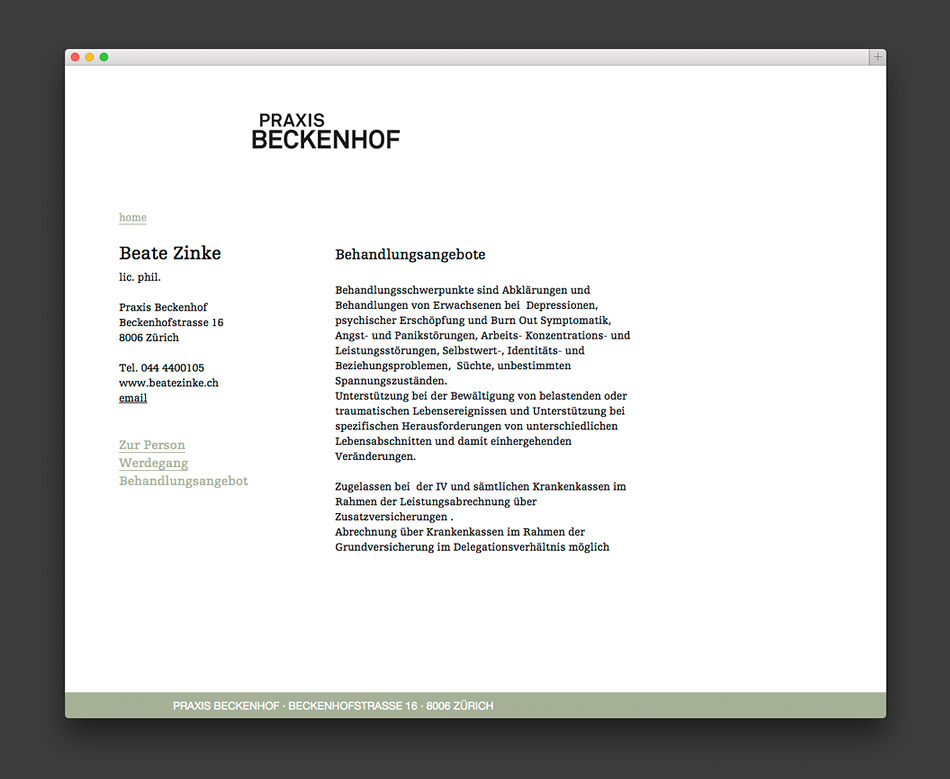Open the Zur Person page
Screen dimensions: 950x779
tap(152, 445)
